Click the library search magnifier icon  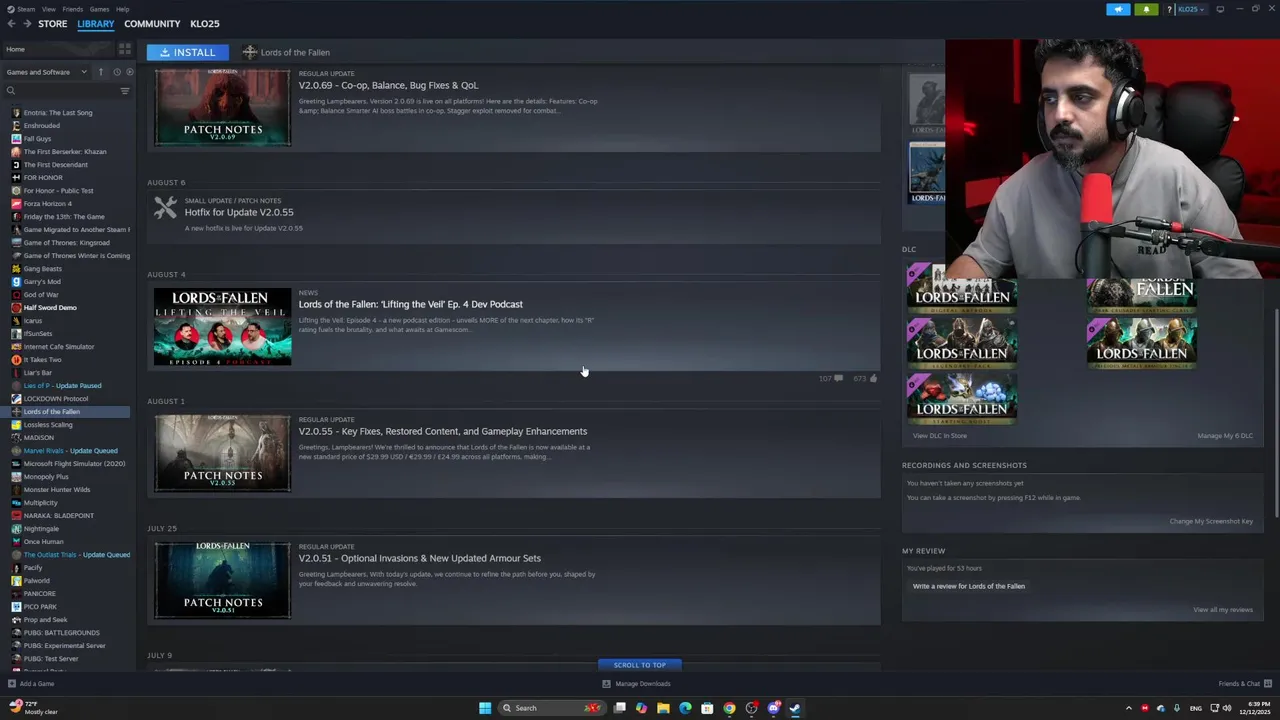point(11,91)
